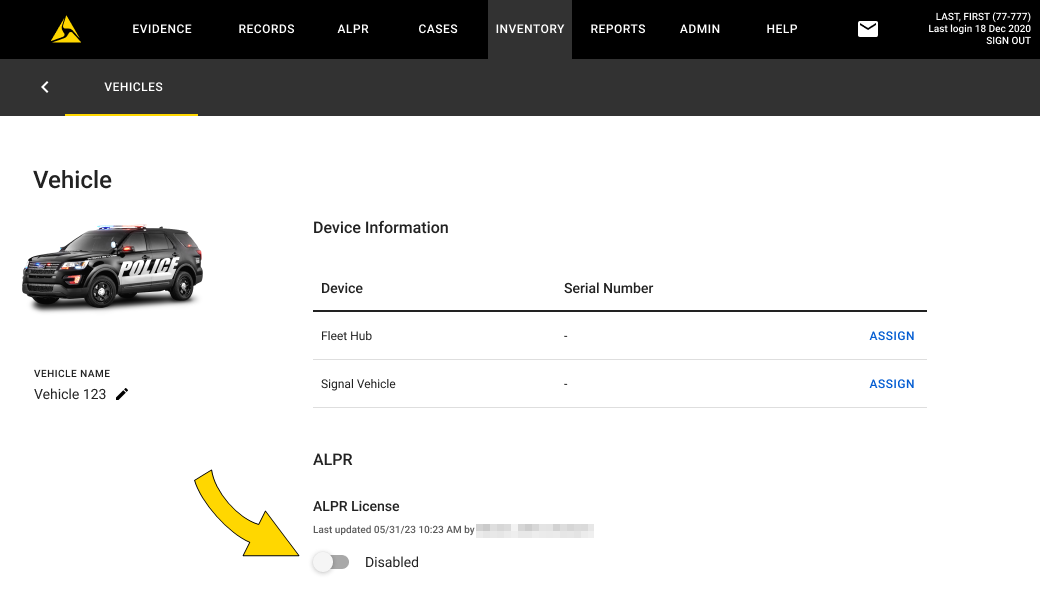Assign a Signal Vehicle device
Screen dimensions: 1040x605
pyautogui.click(x=891, y=383)
